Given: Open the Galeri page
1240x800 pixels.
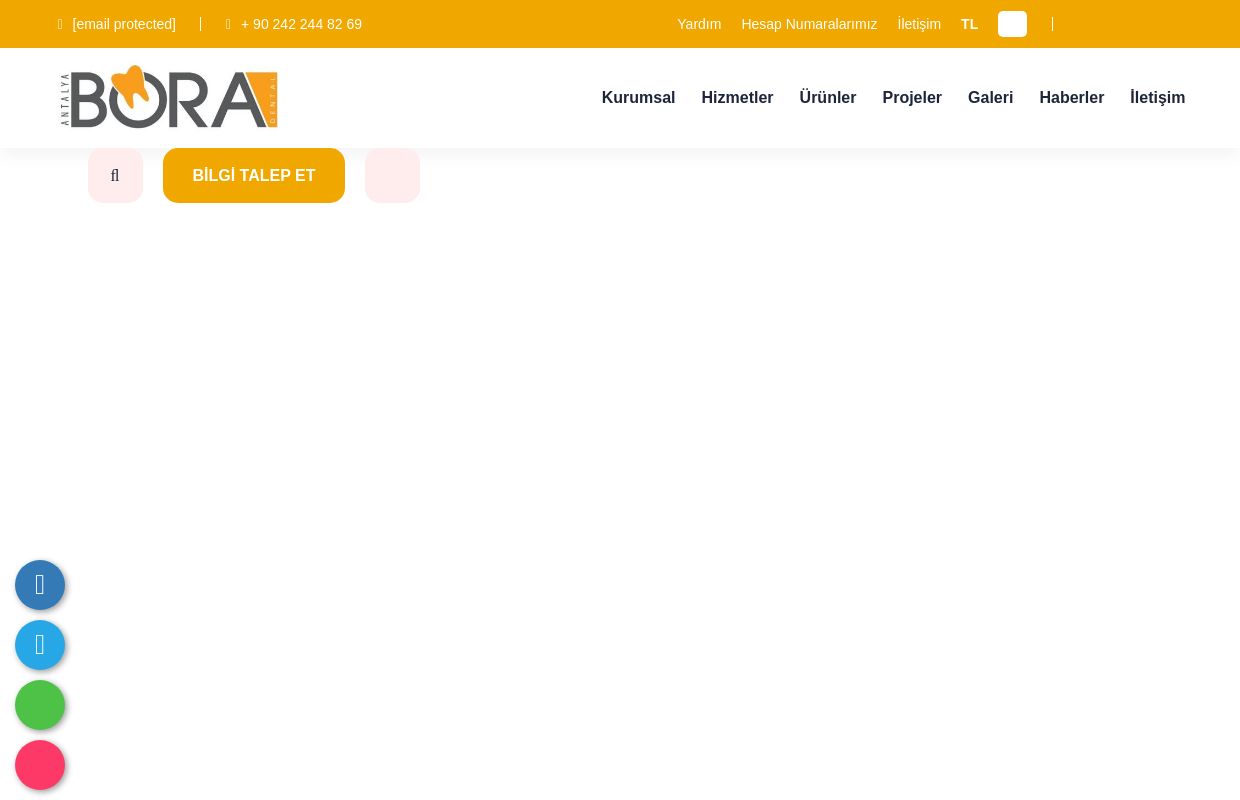Looking at the screenshot, I should coord(990,98).
